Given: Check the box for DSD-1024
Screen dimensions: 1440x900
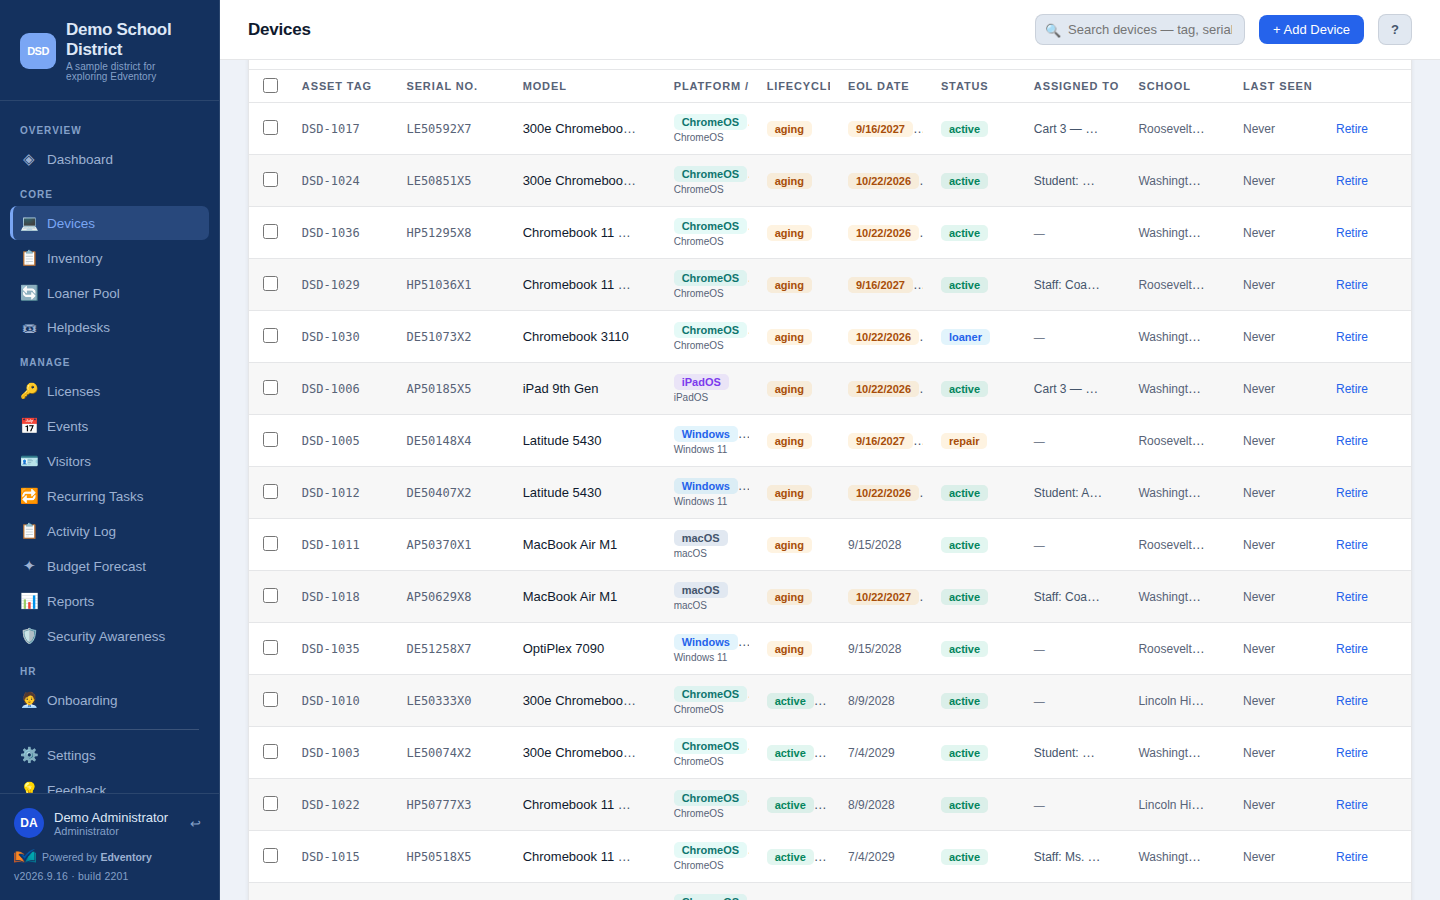Looking at the screenshot, I should (x=270, y=179).
